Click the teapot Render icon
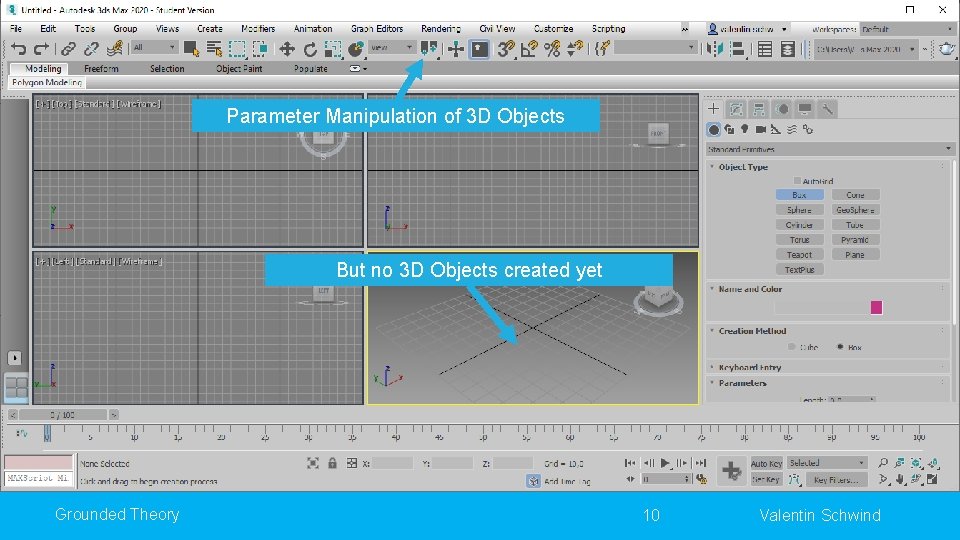Screen dimensions: 960x540 tap(947, 49)
